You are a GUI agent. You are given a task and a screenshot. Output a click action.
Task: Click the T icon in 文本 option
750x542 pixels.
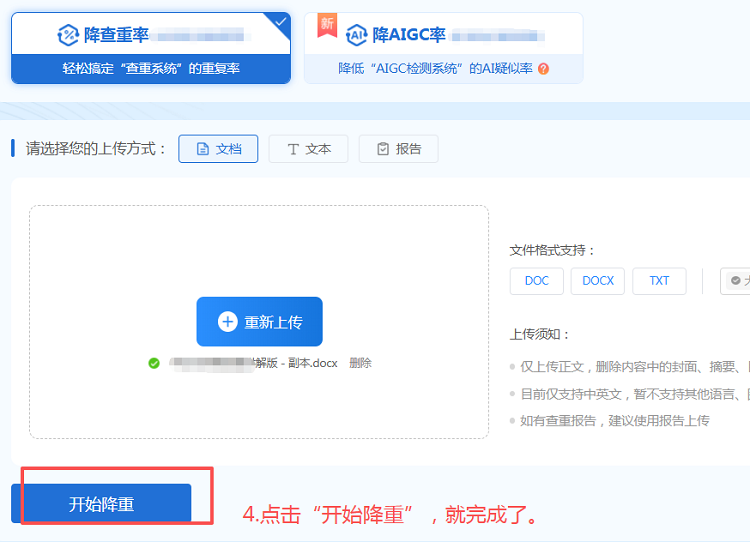(293, 149)
